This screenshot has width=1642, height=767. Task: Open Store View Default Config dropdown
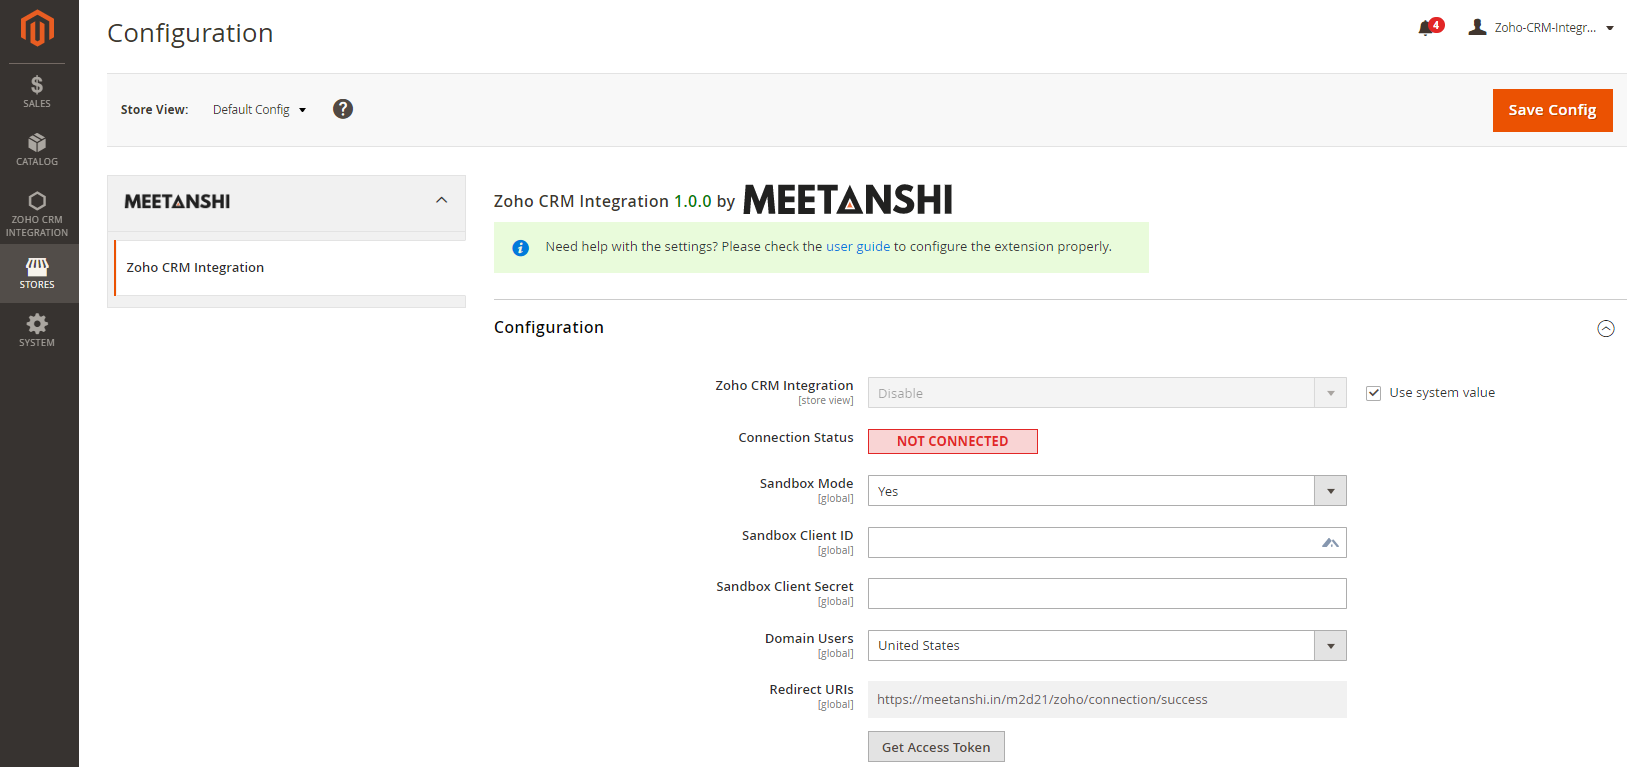[x=259, y=110]
